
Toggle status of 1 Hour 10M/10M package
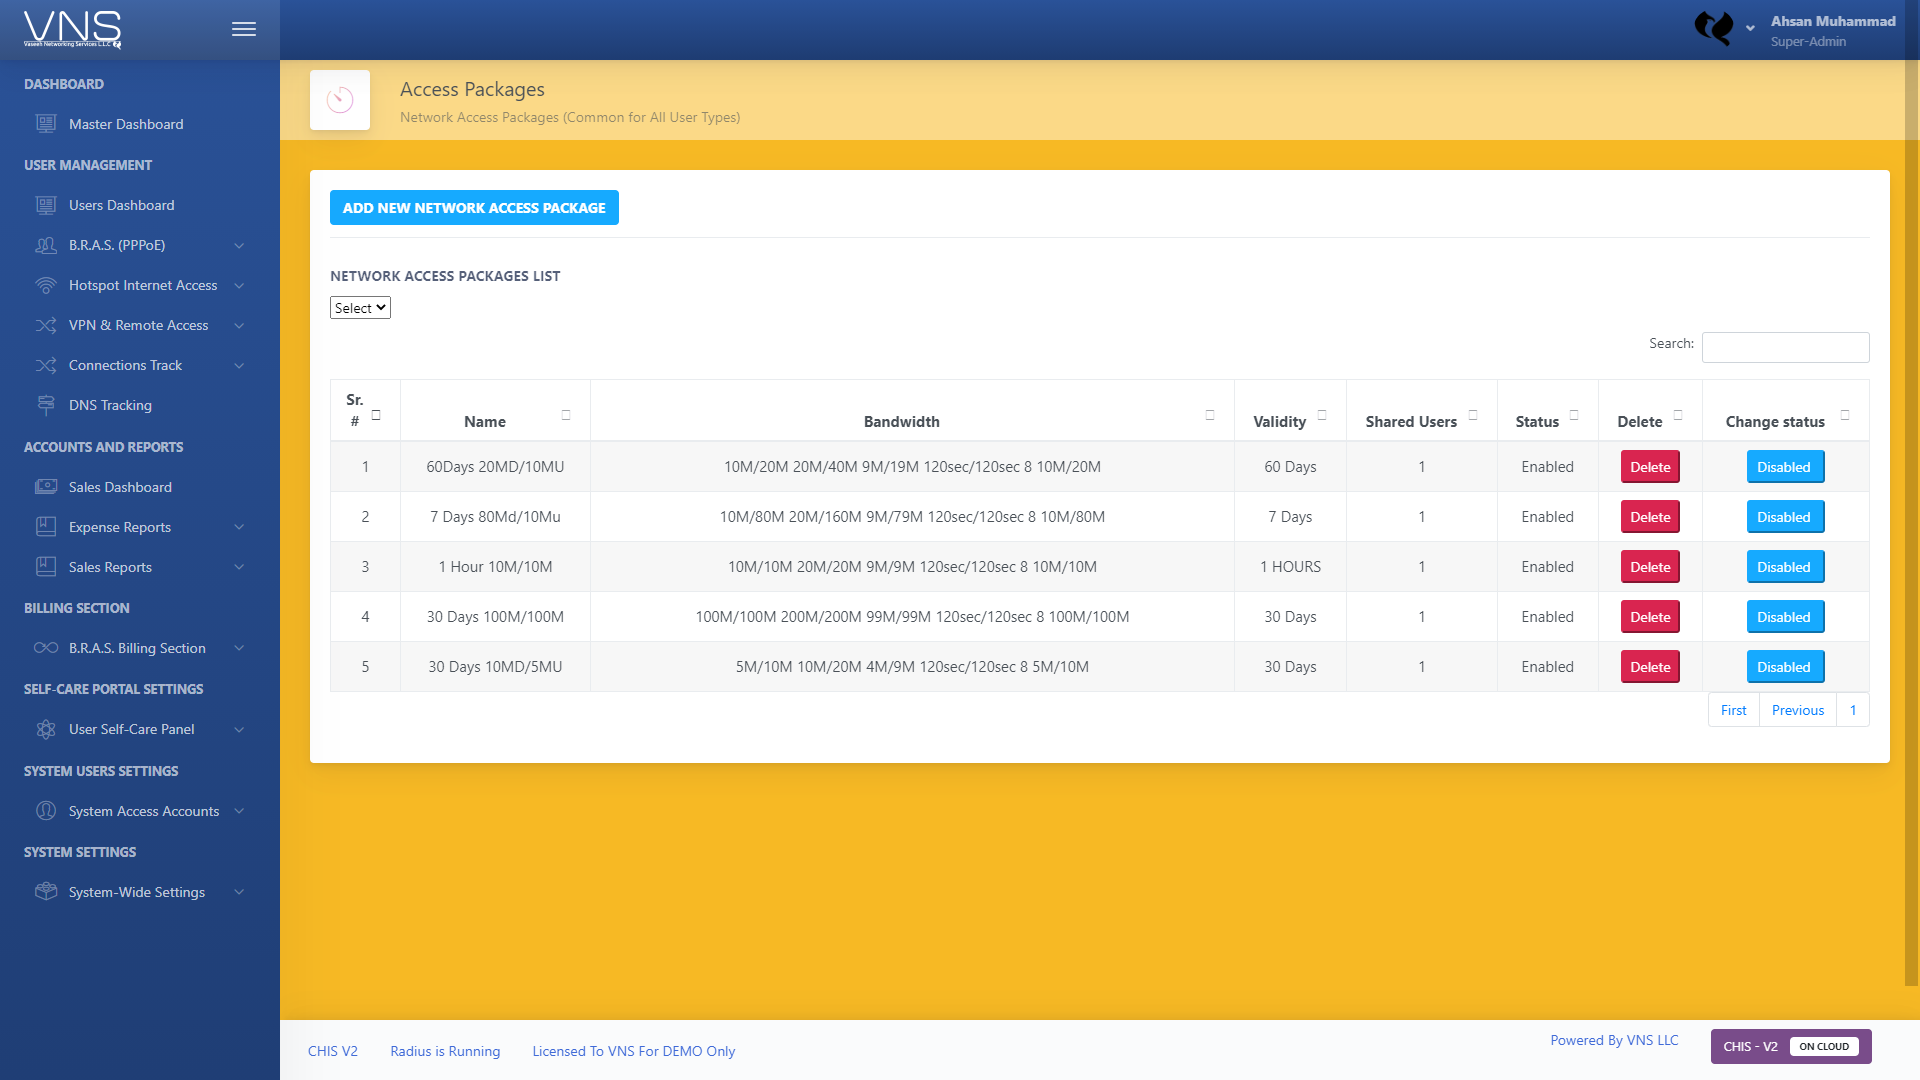pos(1784,567)
